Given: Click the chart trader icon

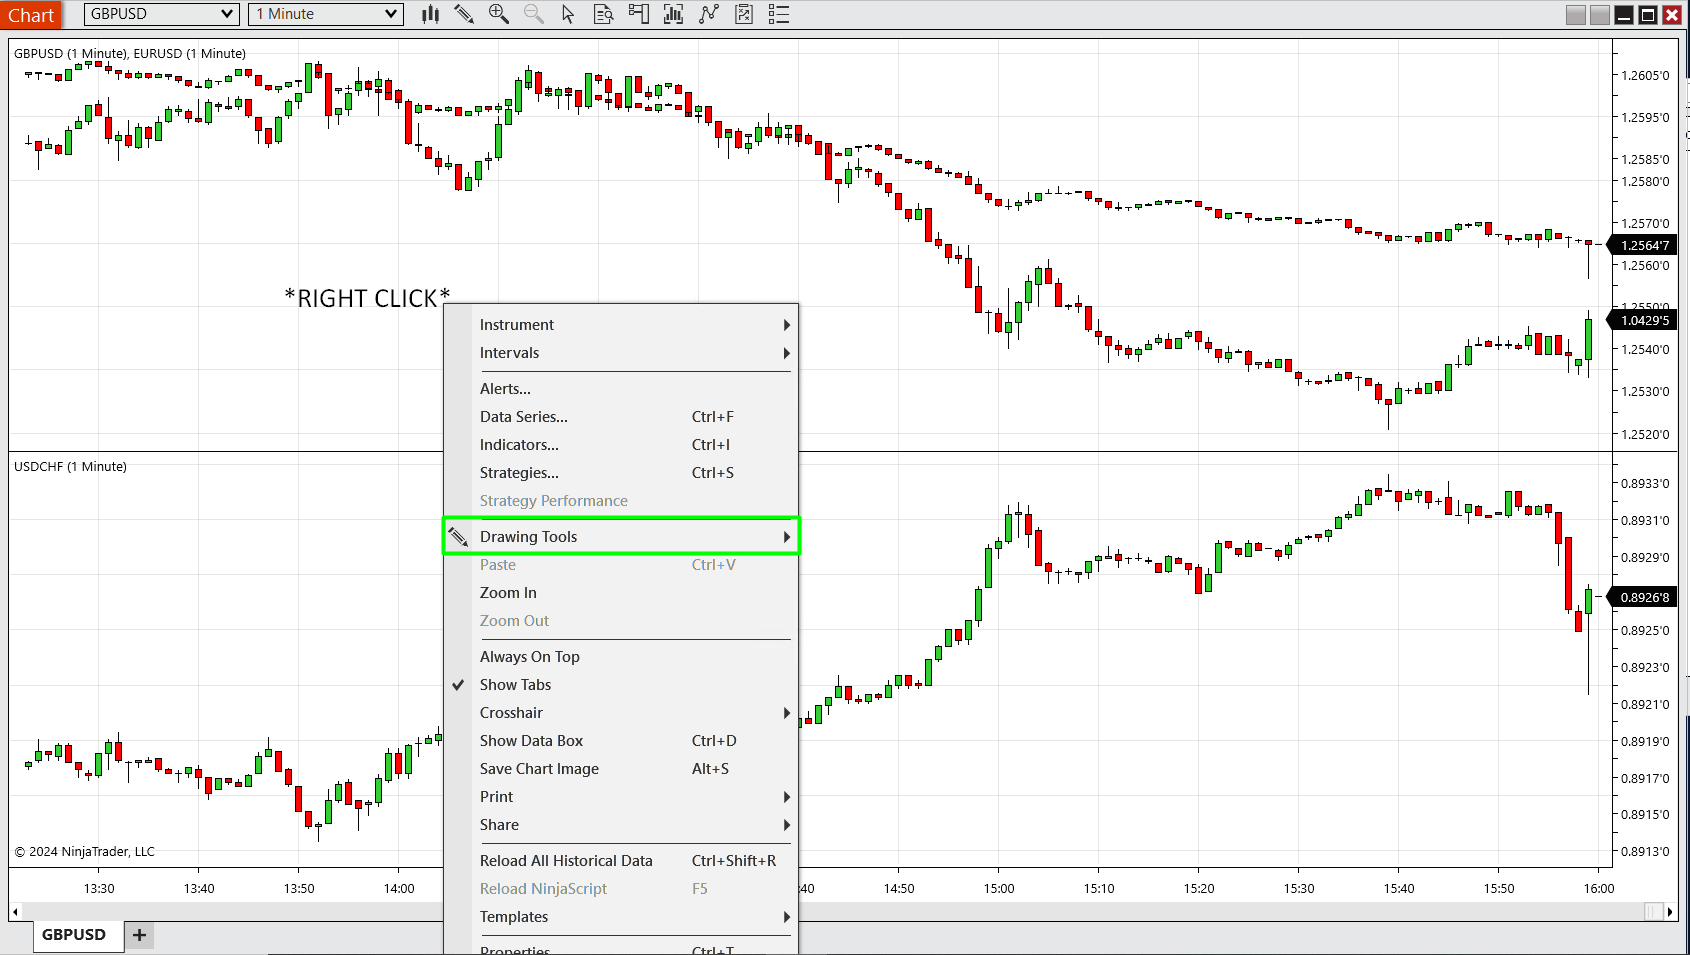Looking at the screenshot, I should click(638, 14).
